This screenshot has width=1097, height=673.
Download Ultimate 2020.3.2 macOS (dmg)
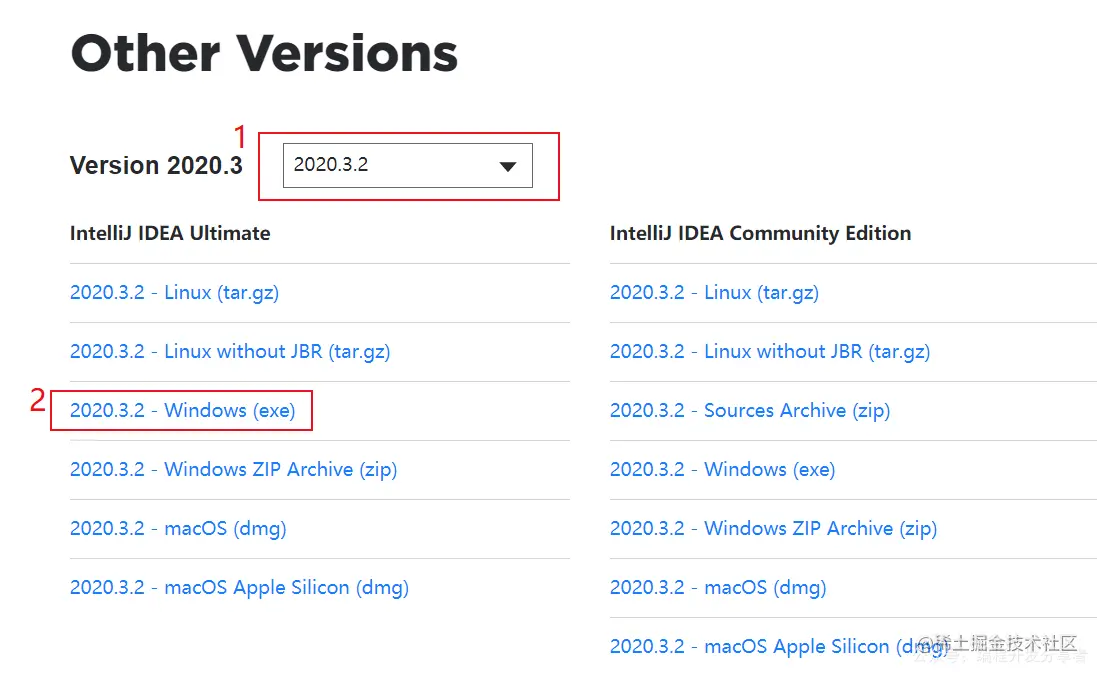[x=178, y=528]
